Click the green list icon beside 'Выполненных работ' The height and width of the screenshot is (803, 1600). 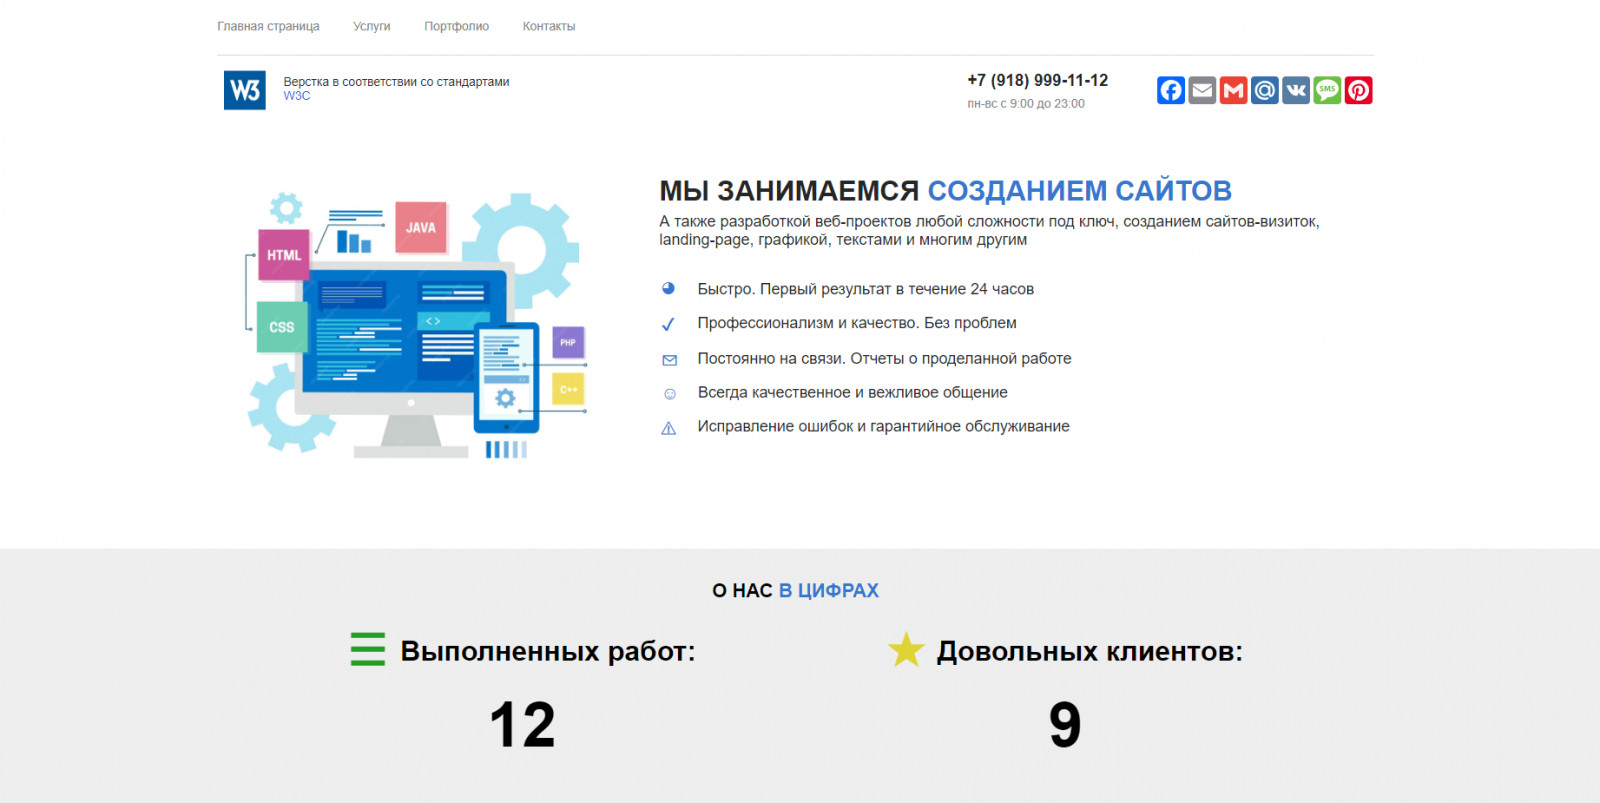click(368, 649)
